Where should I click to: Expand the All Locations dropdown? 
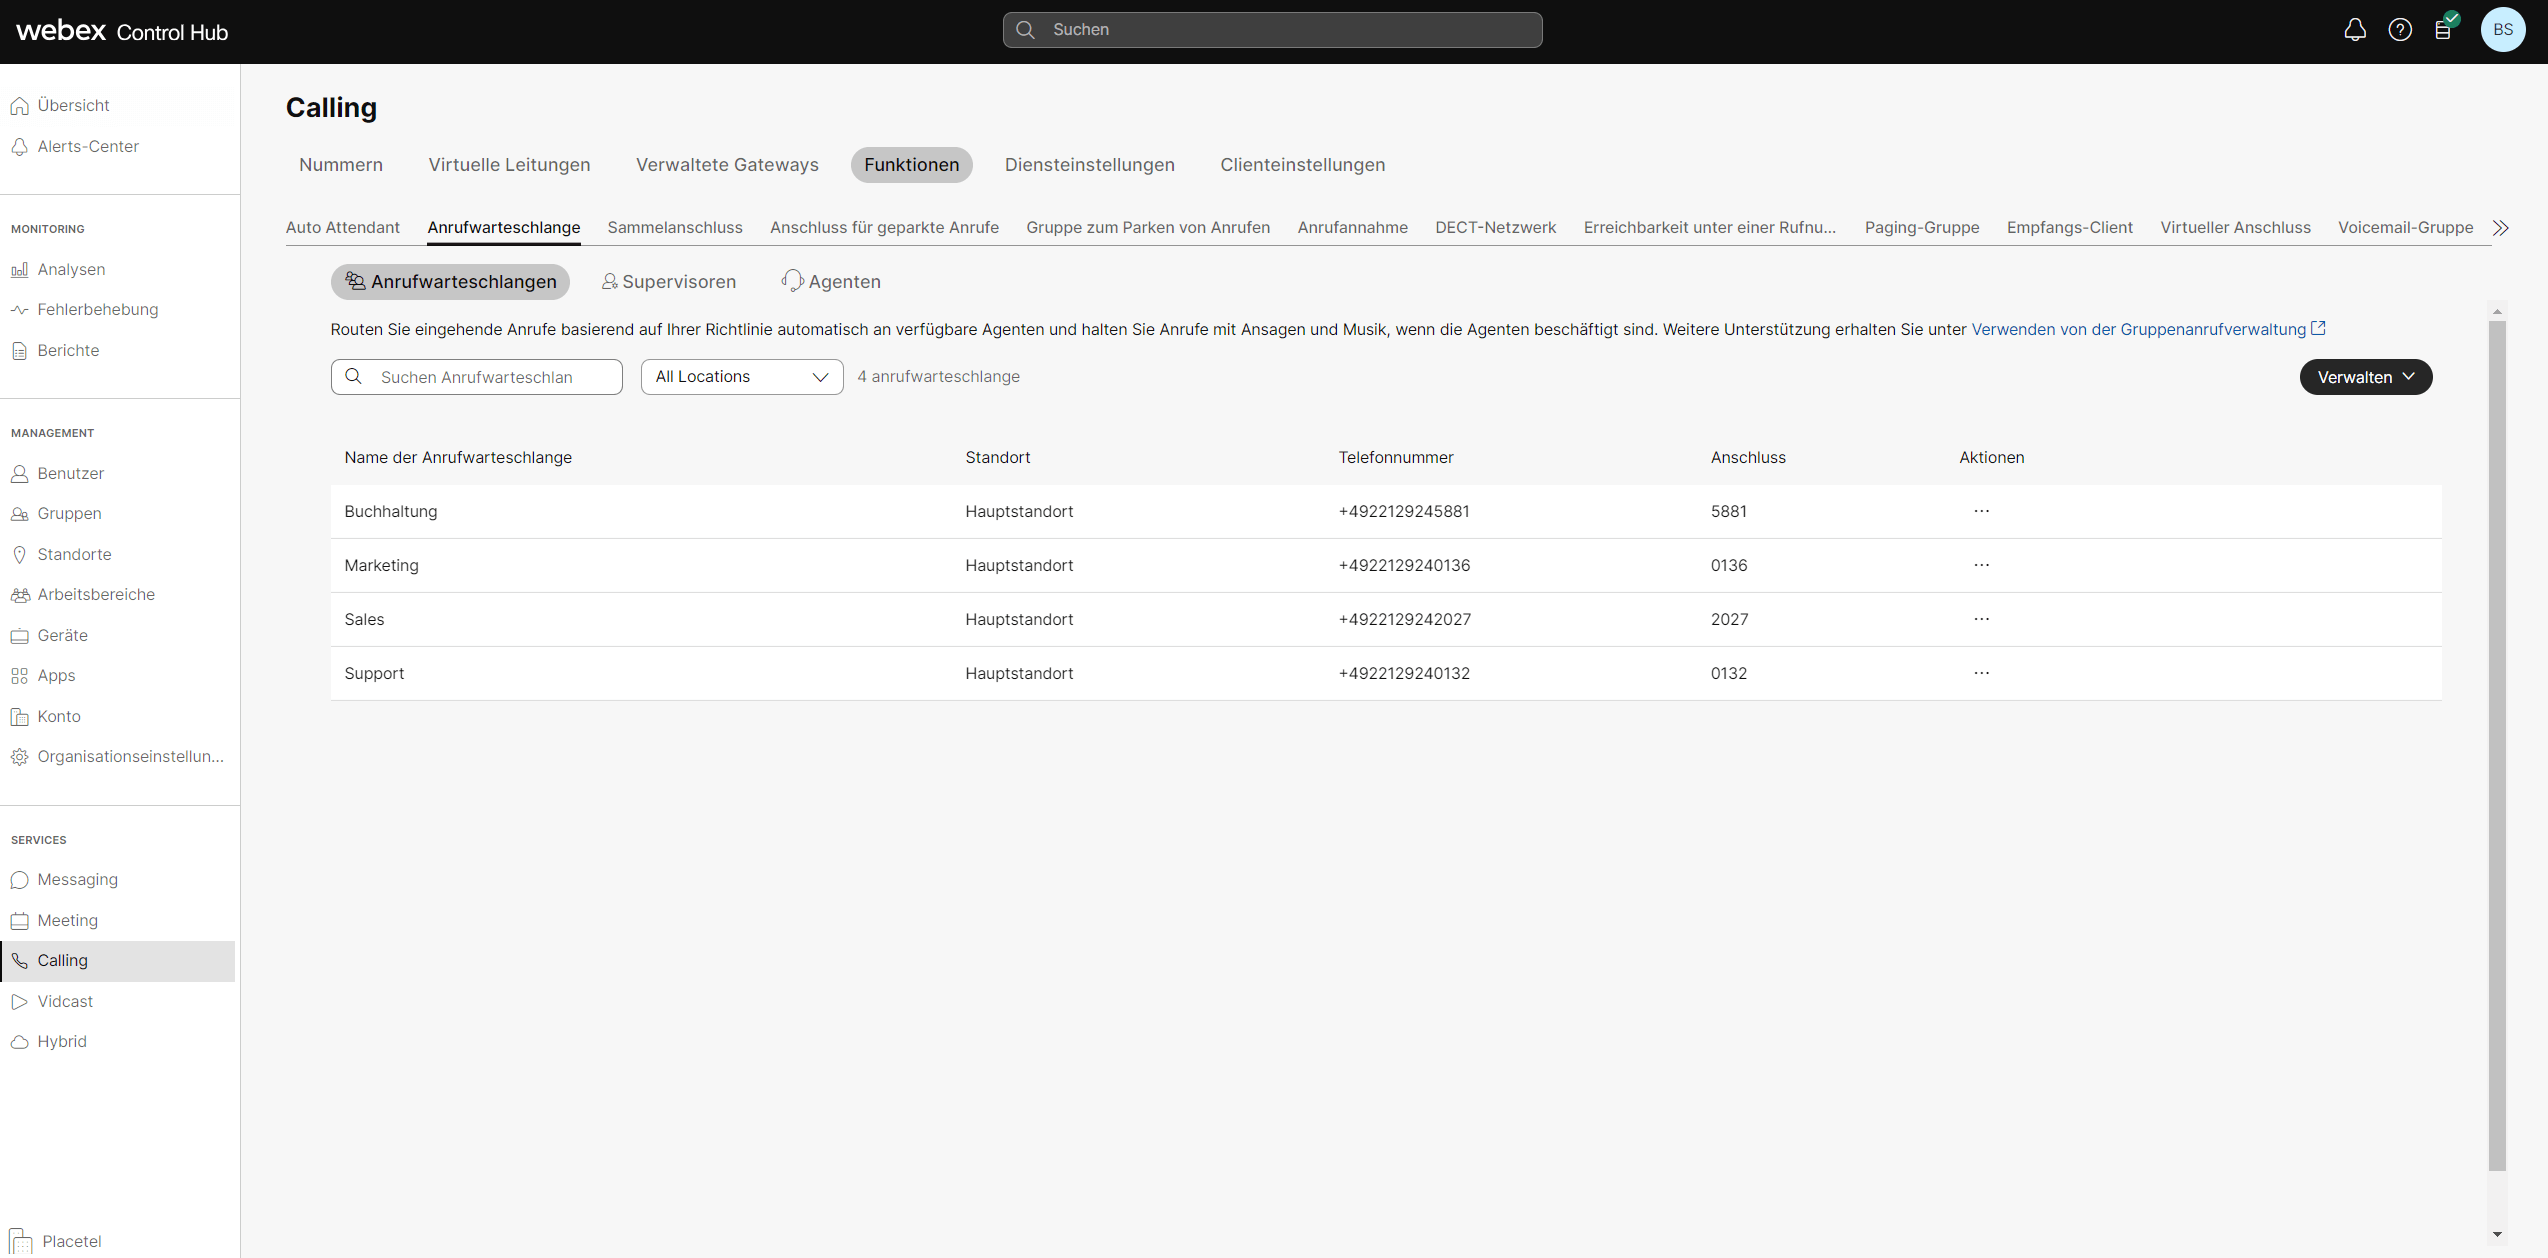tap(741, 377)
